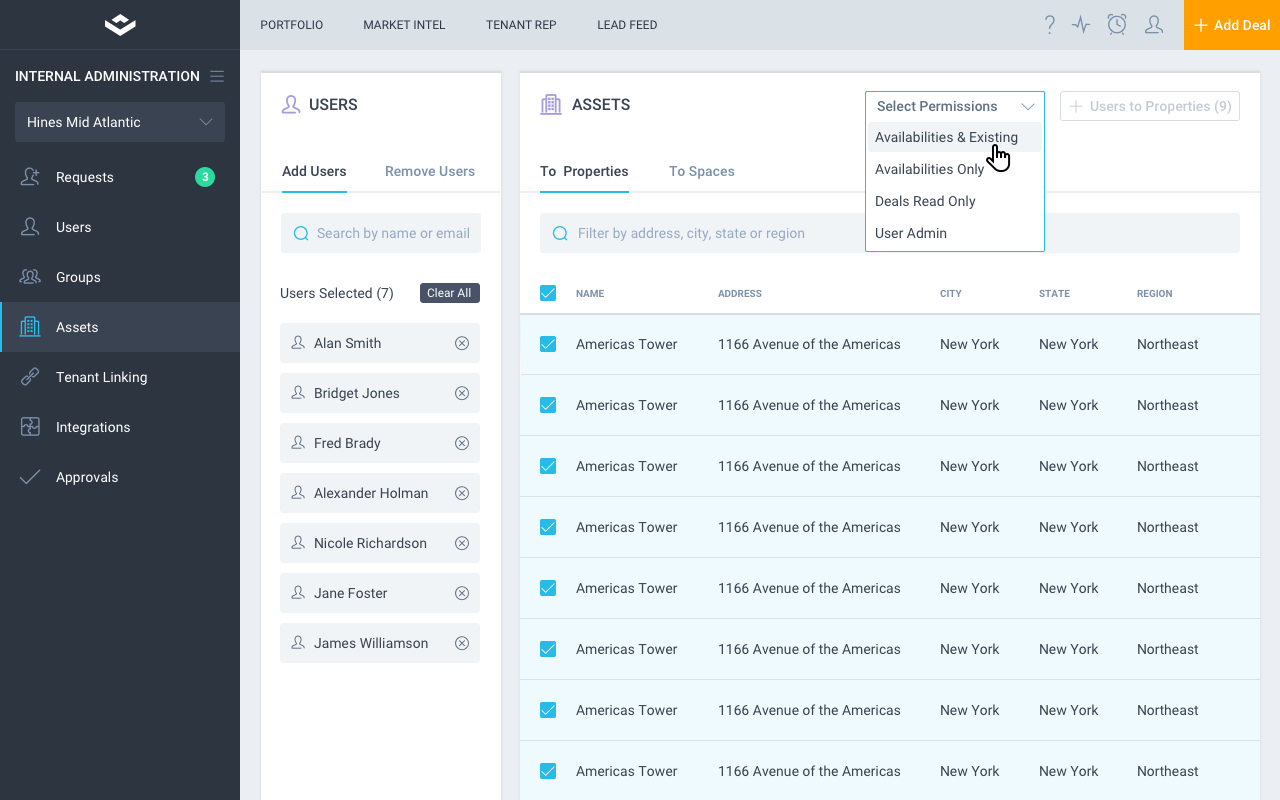The width and height of the screenshot is (1280, 800).
Task: Click the company logo in the top left
Action: (x=120, y=25)
